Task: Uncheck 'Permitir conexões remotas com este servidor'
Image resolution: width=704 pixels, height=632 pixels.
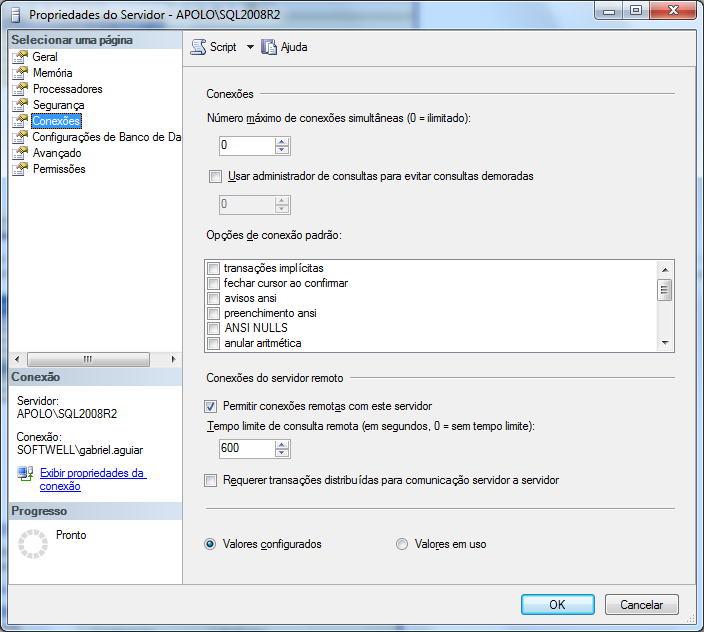Action: pos(210,406)
